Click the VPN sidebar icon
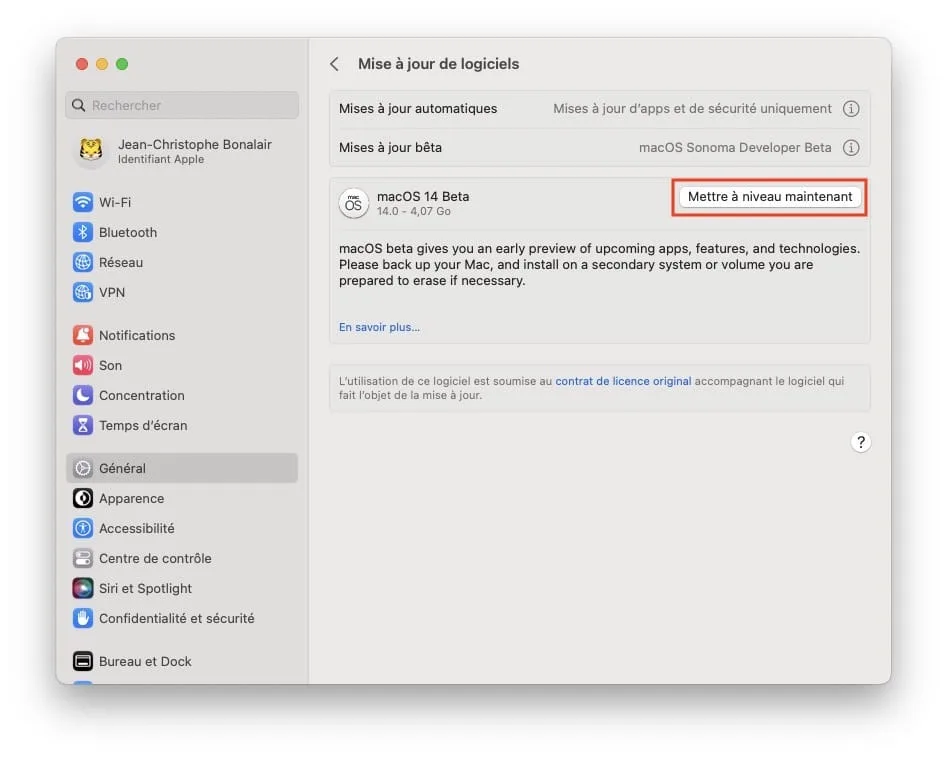 [83, 292]
